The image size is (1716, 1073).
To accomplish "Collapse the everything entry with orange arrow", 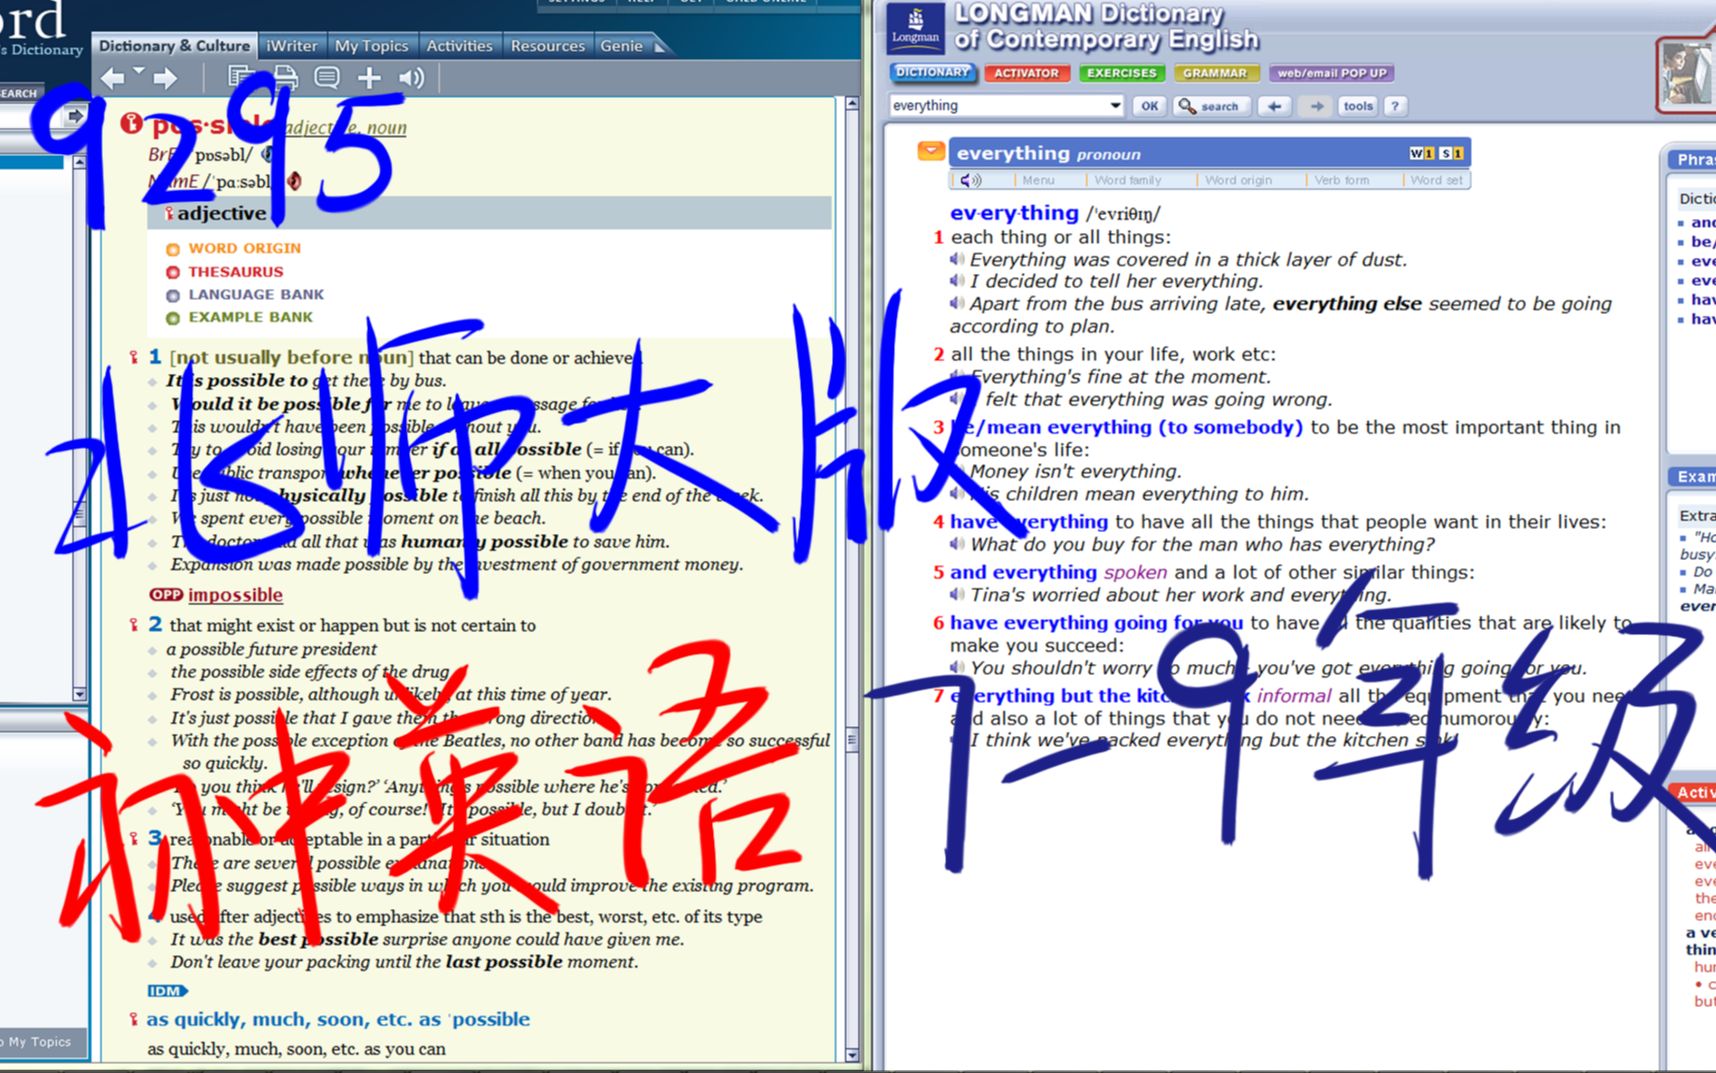I will 931,151.
